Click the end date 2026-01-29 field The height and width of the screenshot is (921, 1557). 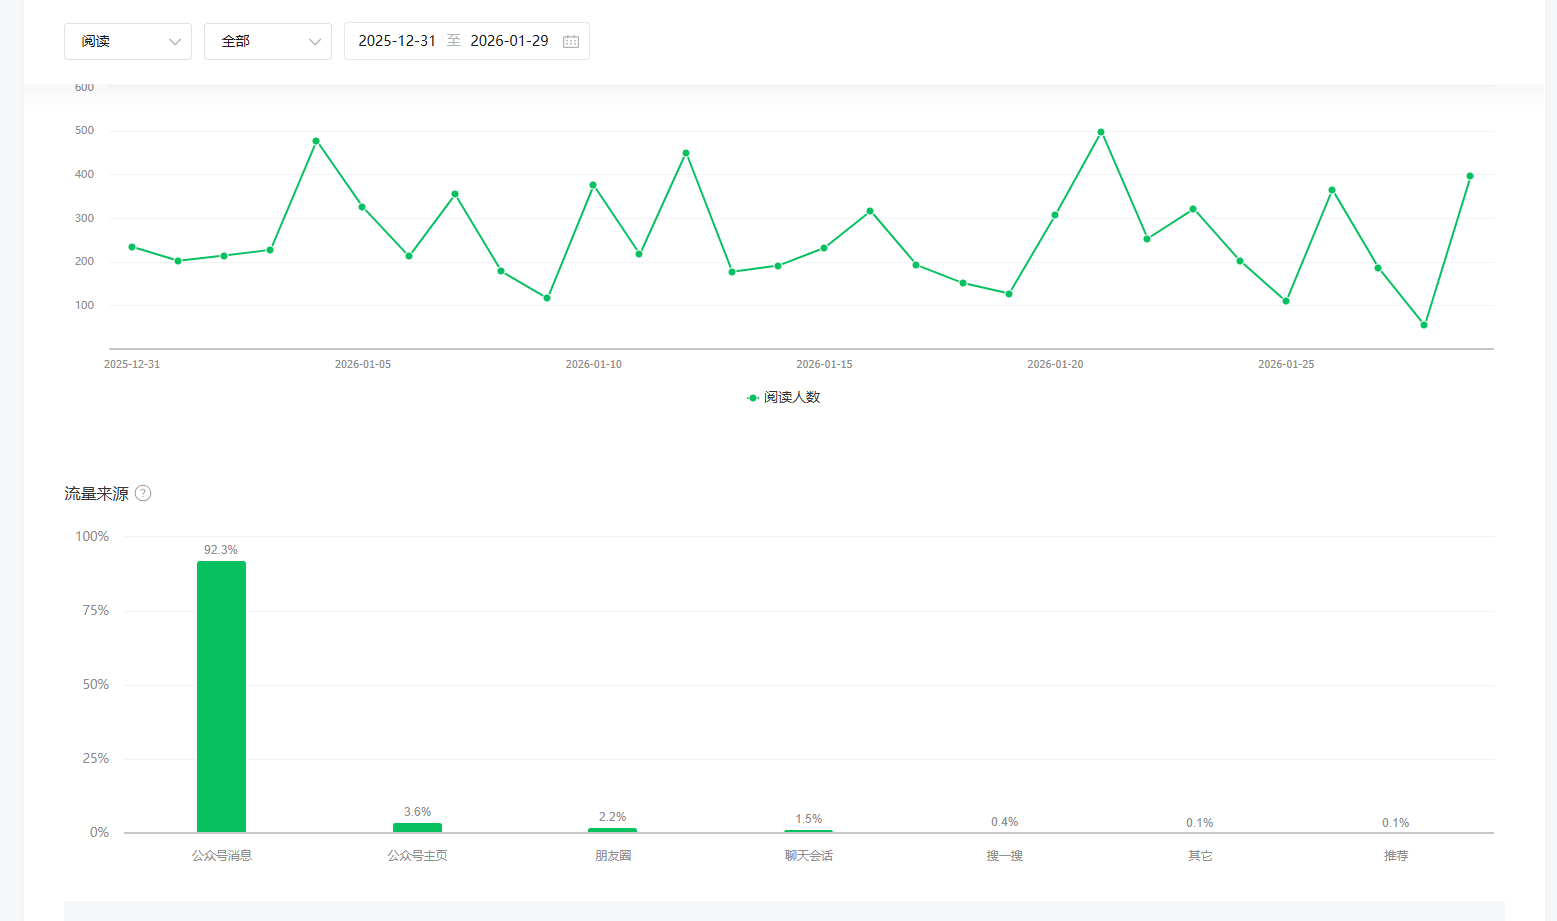tap(509, 41)
